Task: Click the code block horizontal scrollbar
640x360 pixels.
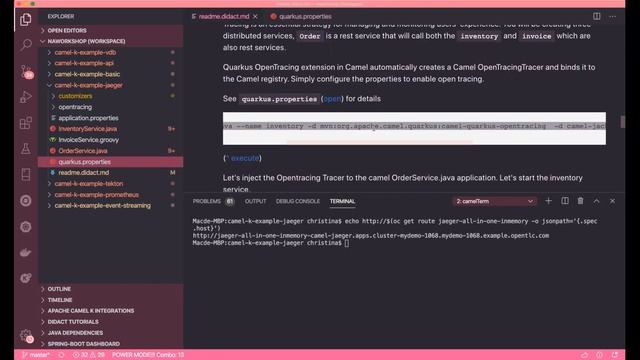Action: [x=380, y=143]
